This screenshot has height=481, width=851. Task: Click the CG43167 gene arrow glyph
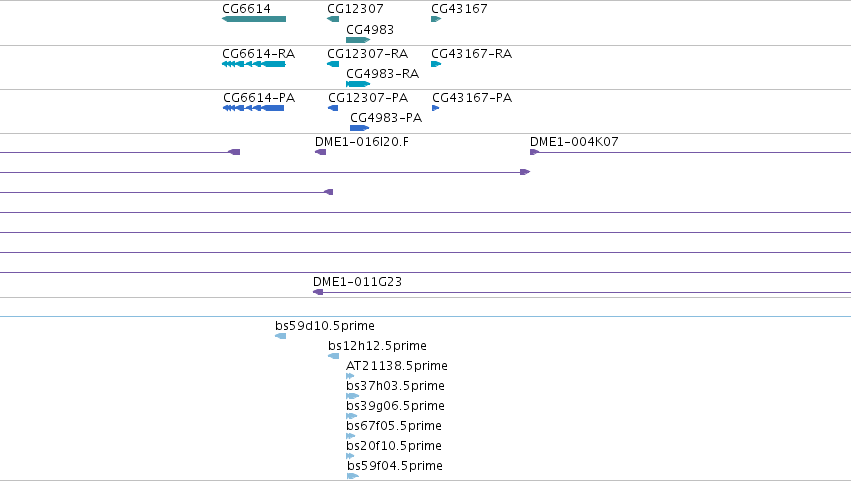[436, 19]
